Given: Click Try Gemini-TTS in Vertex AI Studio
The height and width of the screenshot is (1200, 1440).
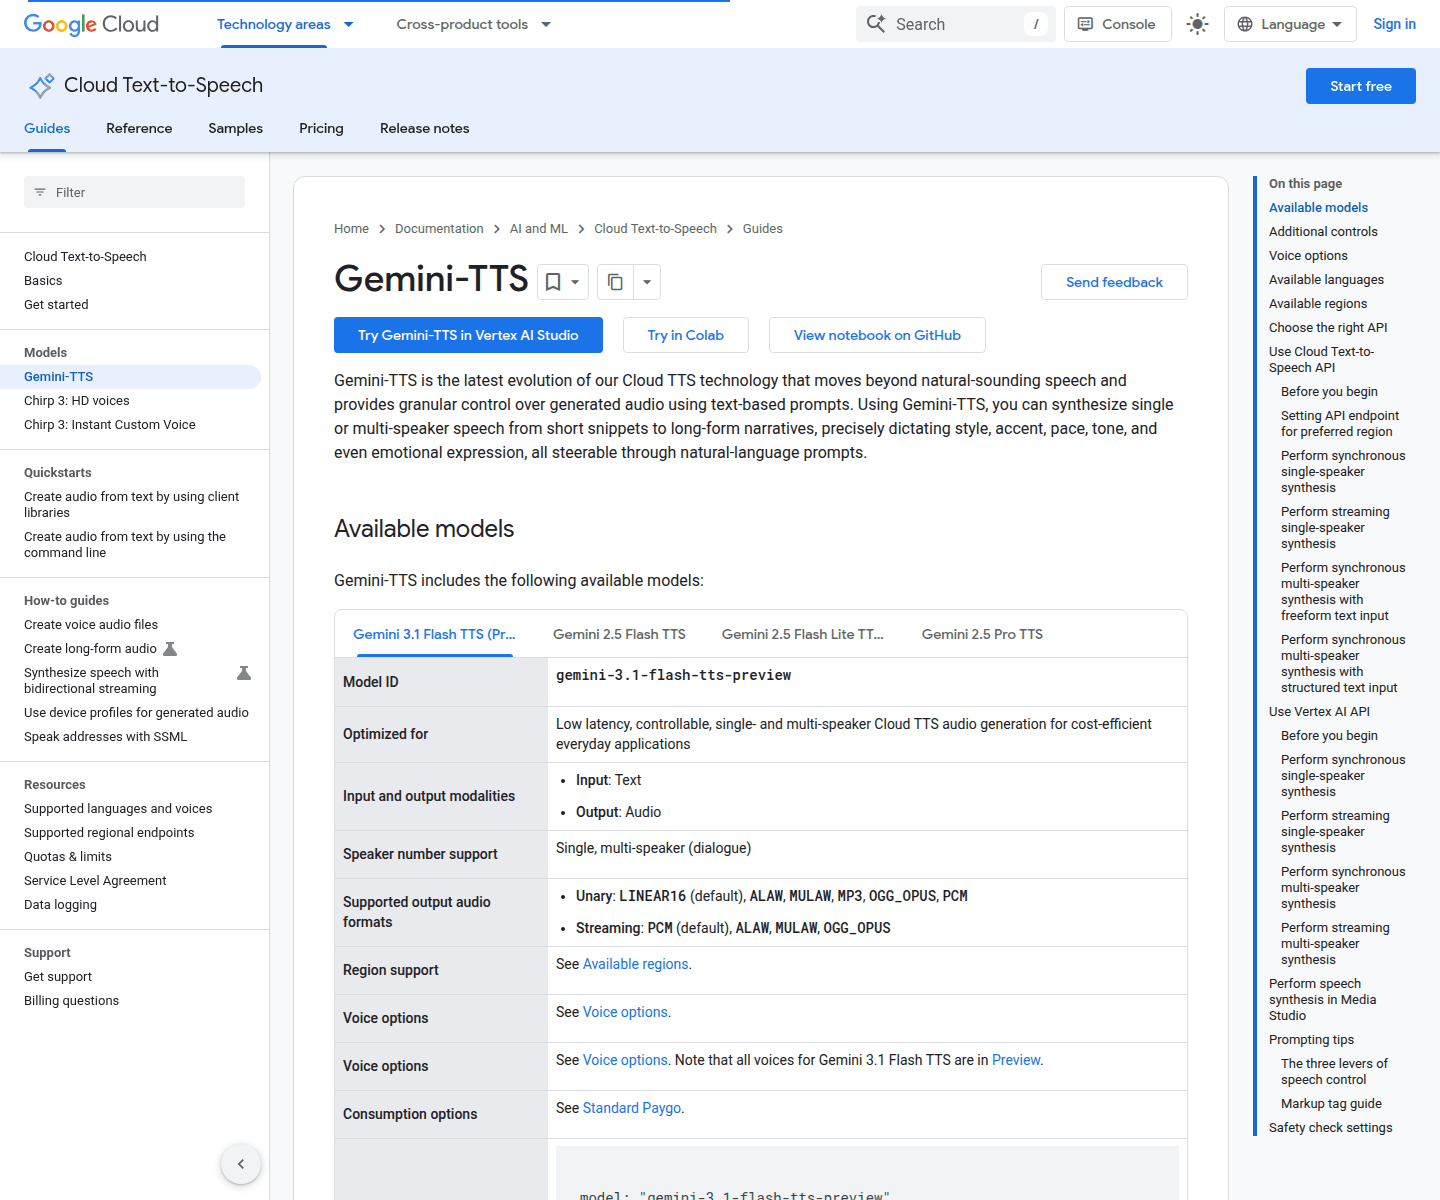Looking at the screenshot, I should [468, 335].
